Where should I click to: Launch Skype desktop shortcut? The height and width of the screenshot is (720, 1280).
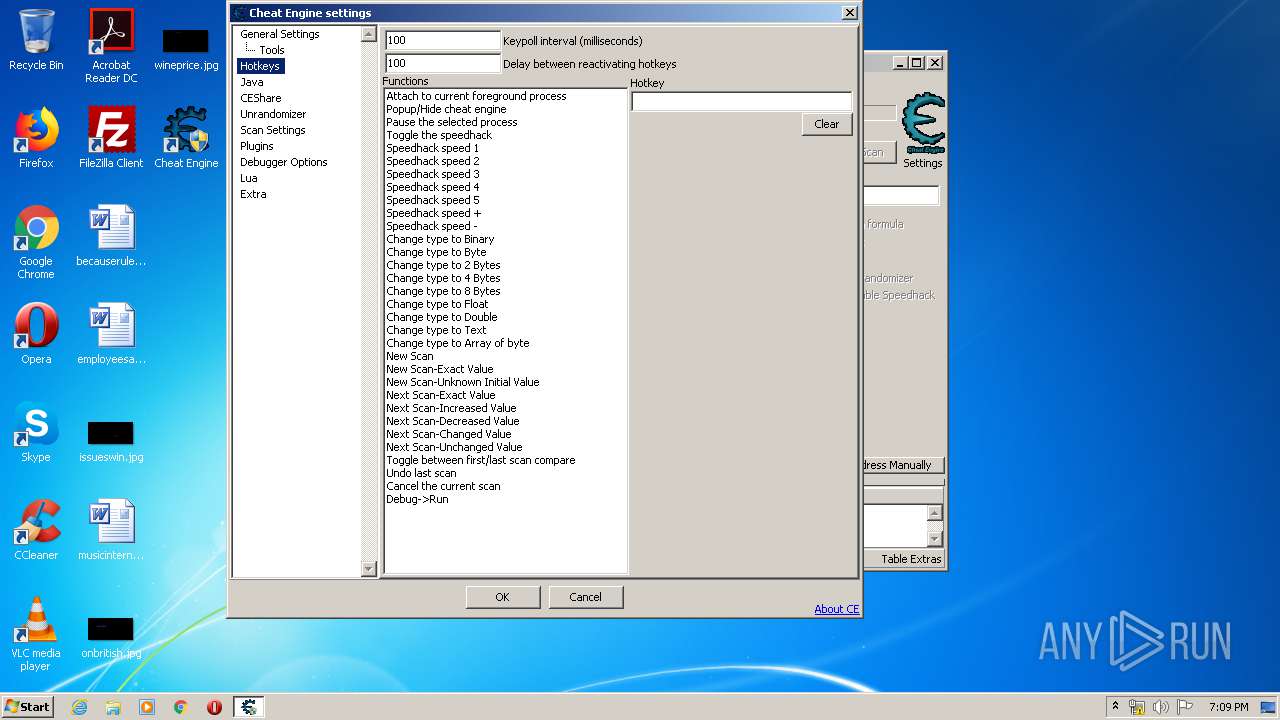36,432
